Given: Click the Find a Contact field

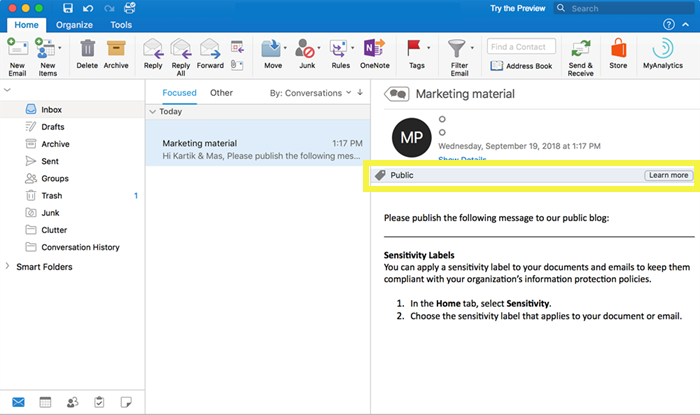Looking at the screenshot, I should pos(521,46).
